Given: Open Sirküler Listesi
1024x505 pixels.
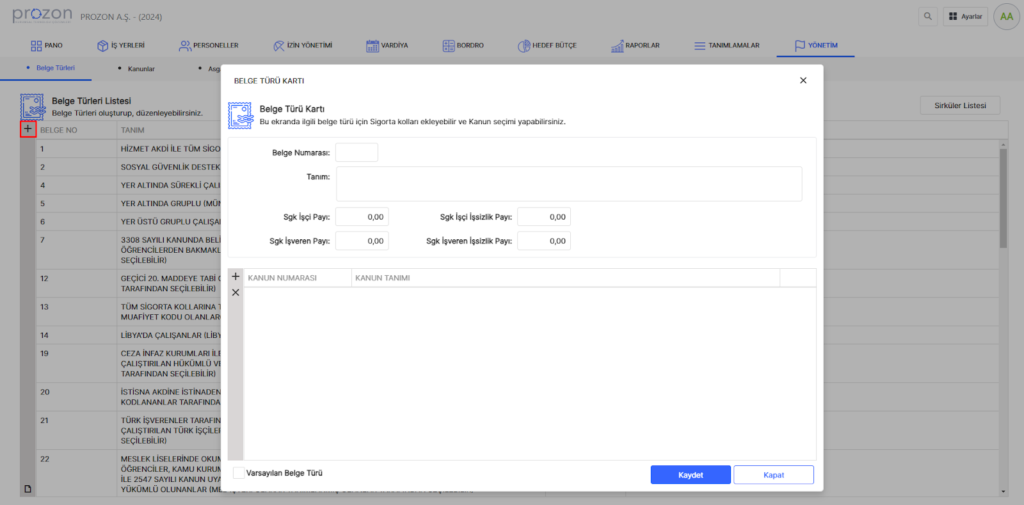Looking at the screenshot, I should point(959,105).
